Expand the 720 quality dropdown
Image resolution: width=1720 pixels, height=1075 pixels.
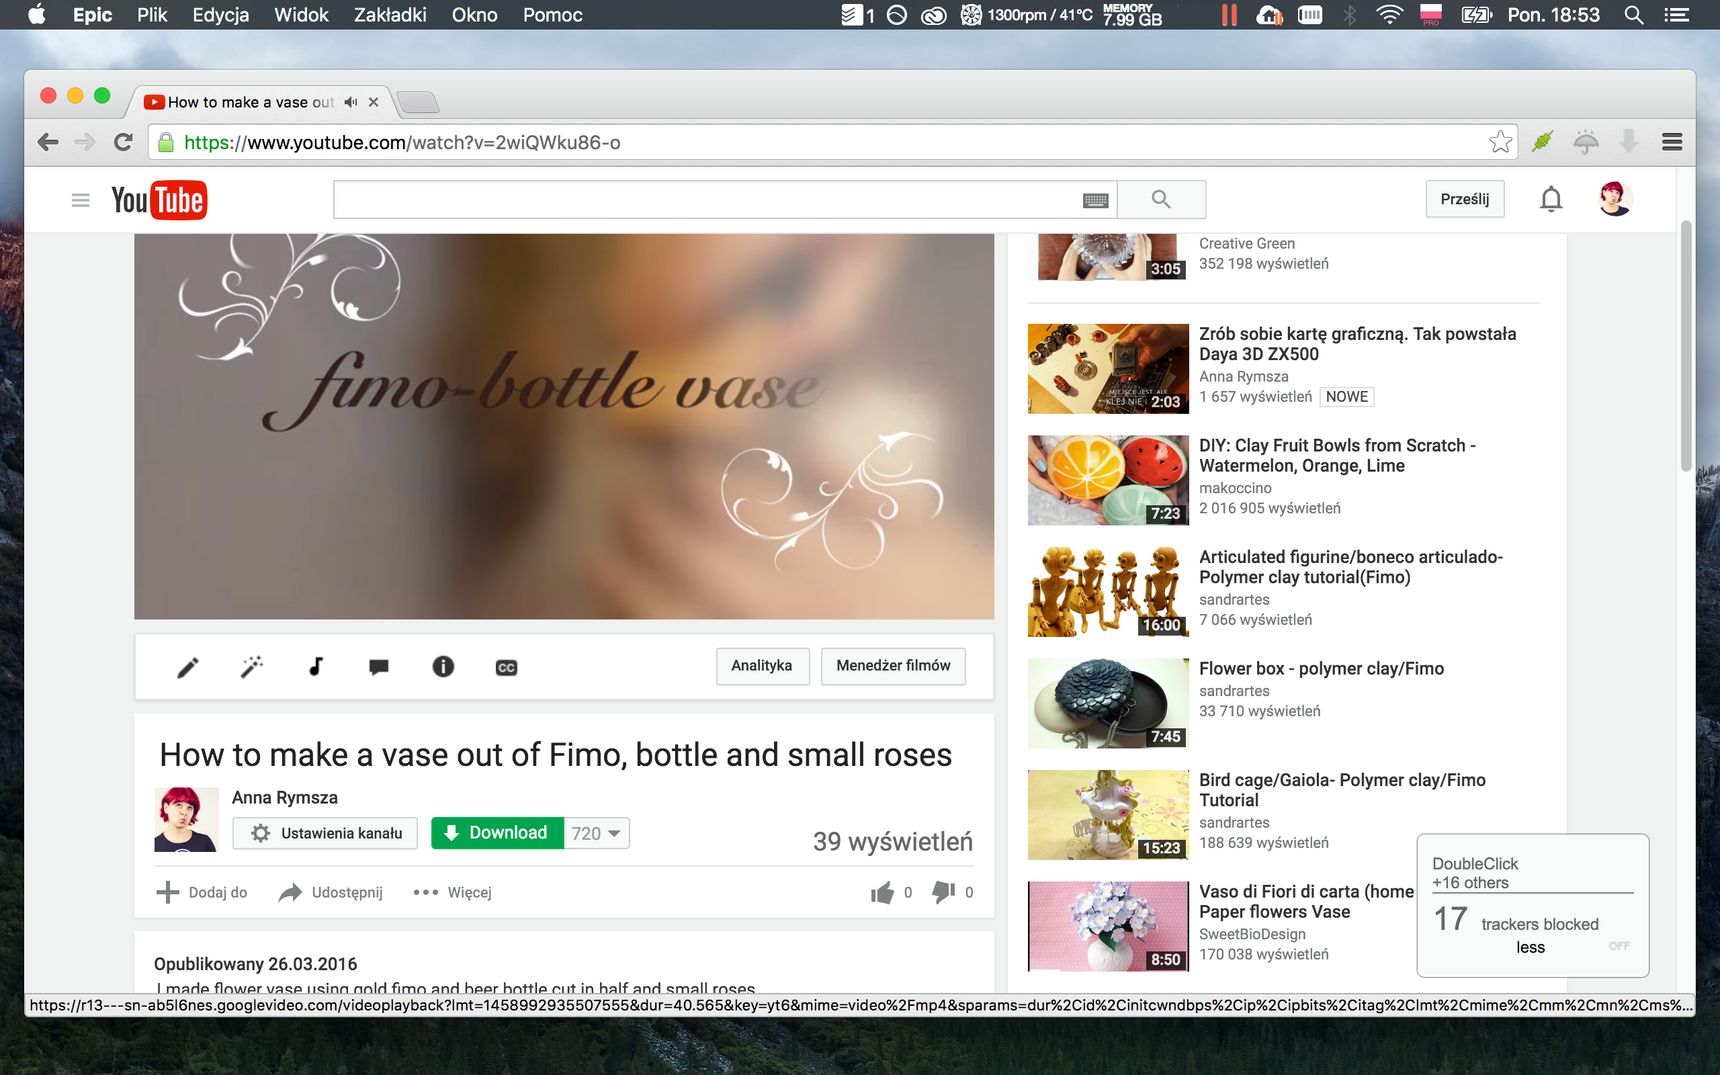597,833
